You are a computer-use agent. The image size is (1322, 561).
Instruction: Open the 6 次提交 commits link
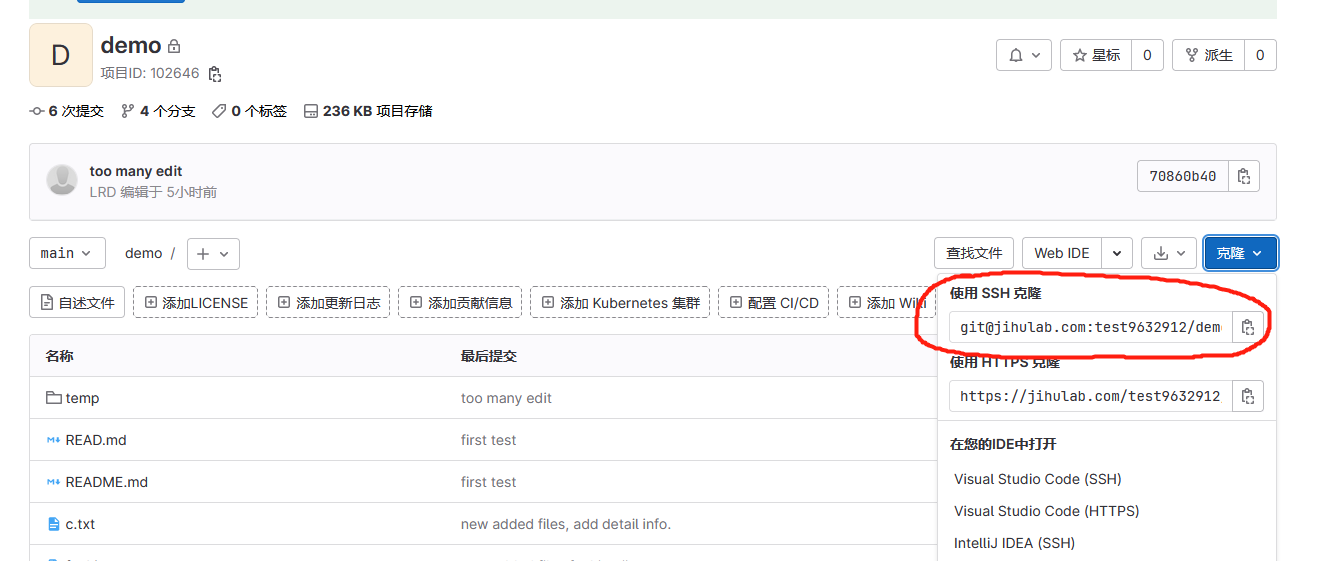67,111
